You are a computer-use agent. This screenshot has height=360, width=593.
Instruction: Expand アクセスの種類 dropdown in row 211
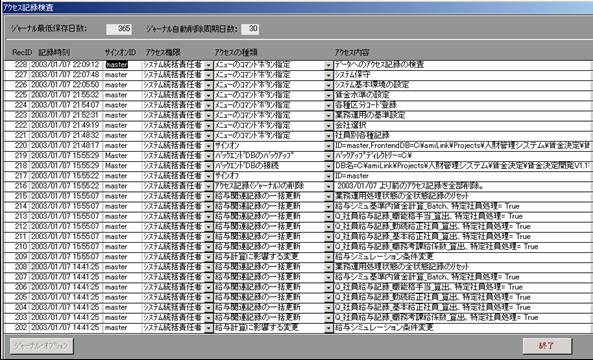(328, 237)
